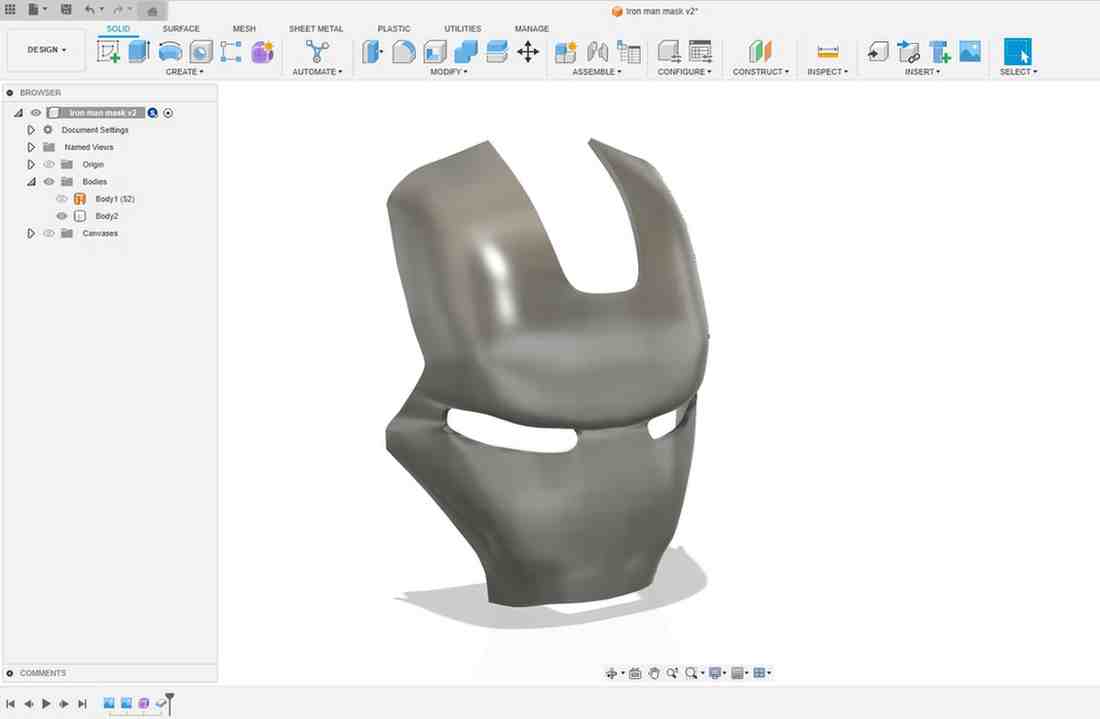The height and width of the screenshot is (719, 1100).
Task: Click the Offset Plane icon in Construct
Action: [x=760, y=52]
